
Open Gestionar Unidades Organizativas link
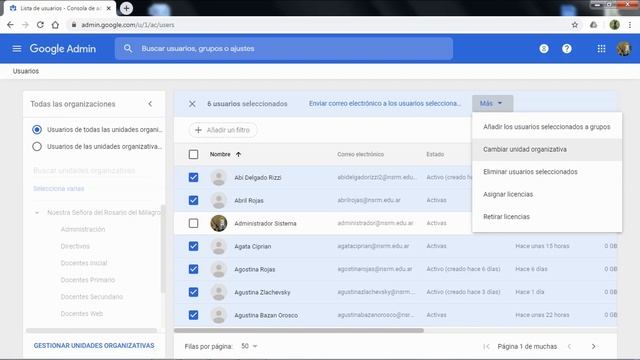(94, 346)
